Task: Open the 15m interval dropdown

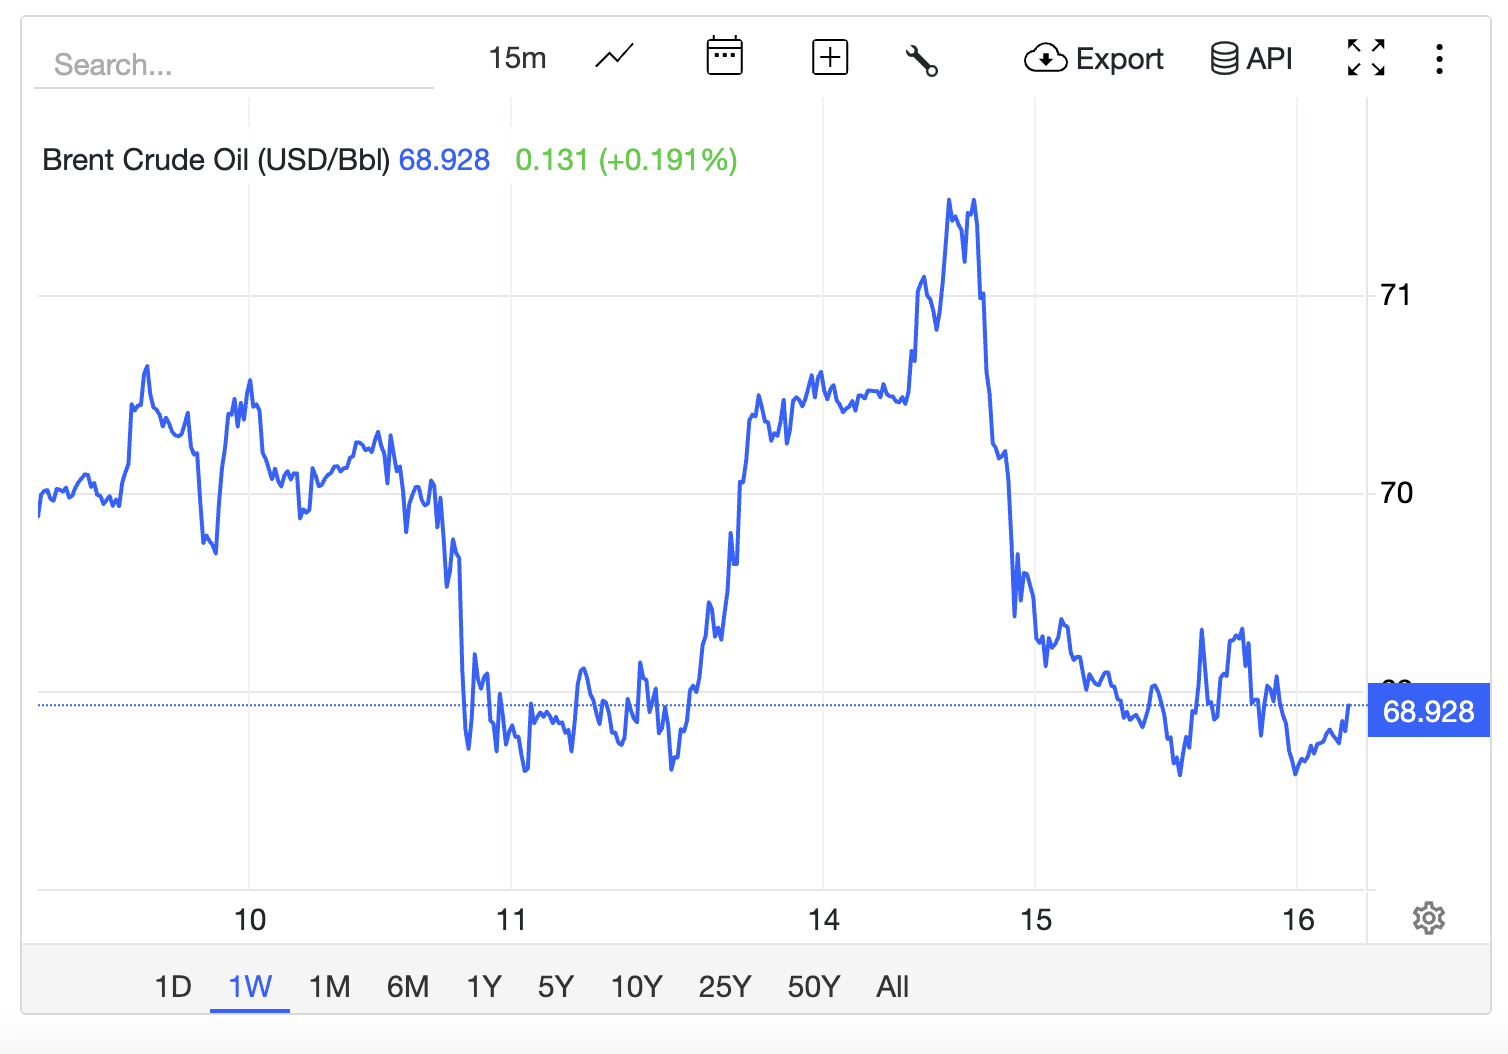Action: click(517, 58)
